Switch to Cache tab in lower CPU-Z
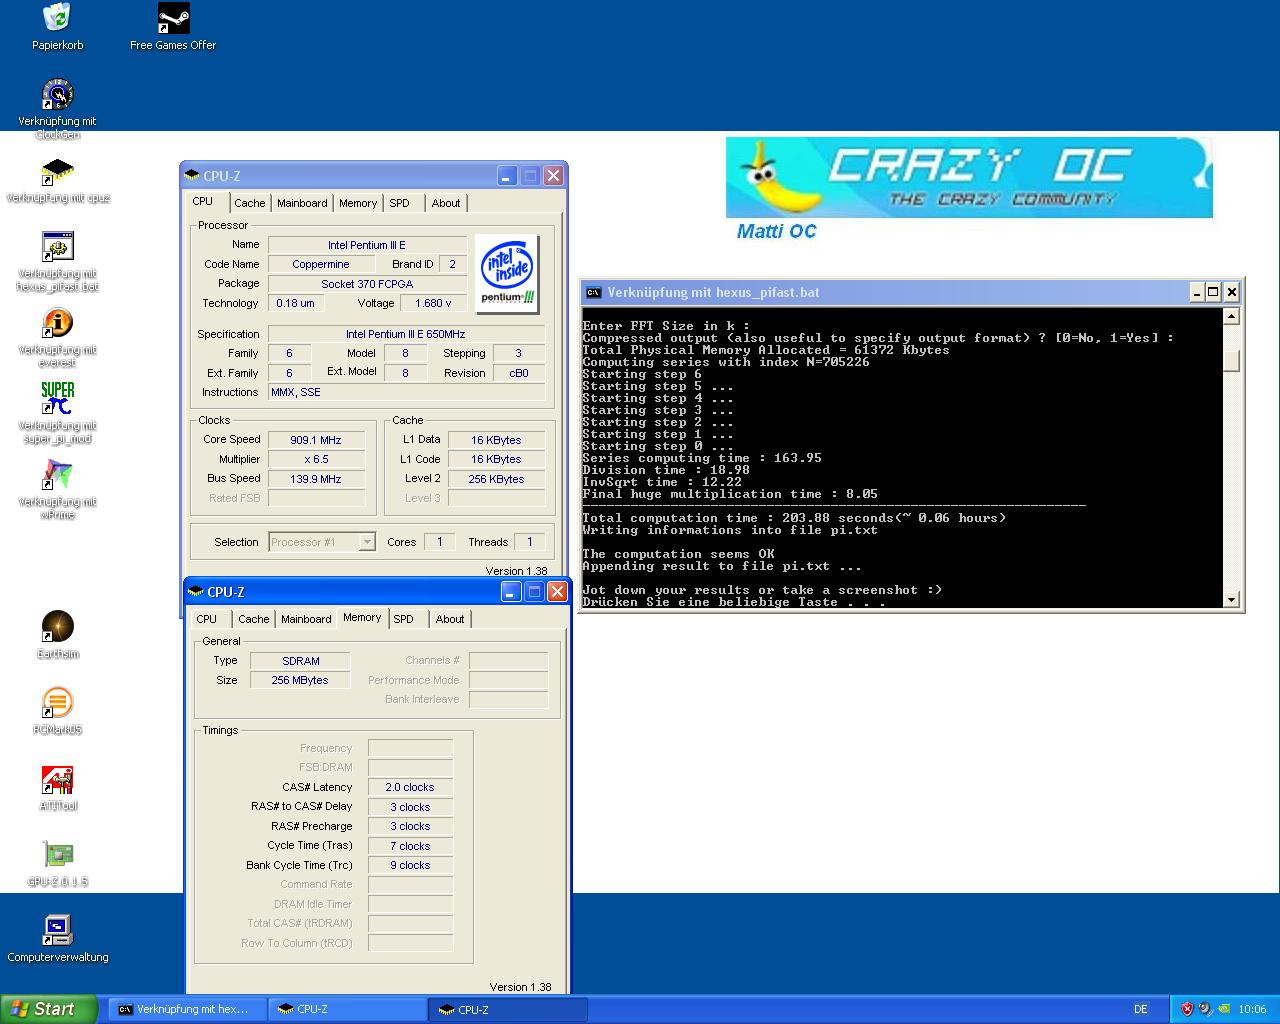The height and width of the screenshot is (1024, 1280). pyautogui.click(x=254, y=619)
